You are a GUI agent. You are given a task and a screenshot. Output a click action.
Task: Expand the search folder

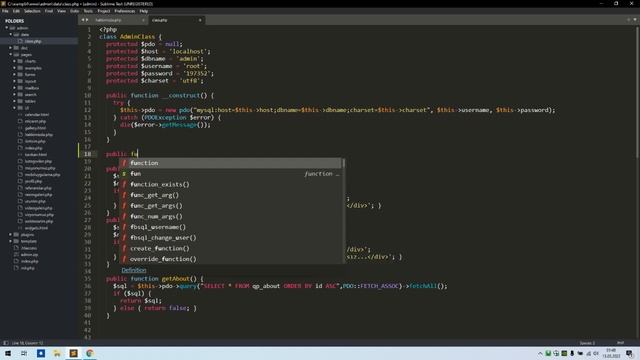pos(14,94)
